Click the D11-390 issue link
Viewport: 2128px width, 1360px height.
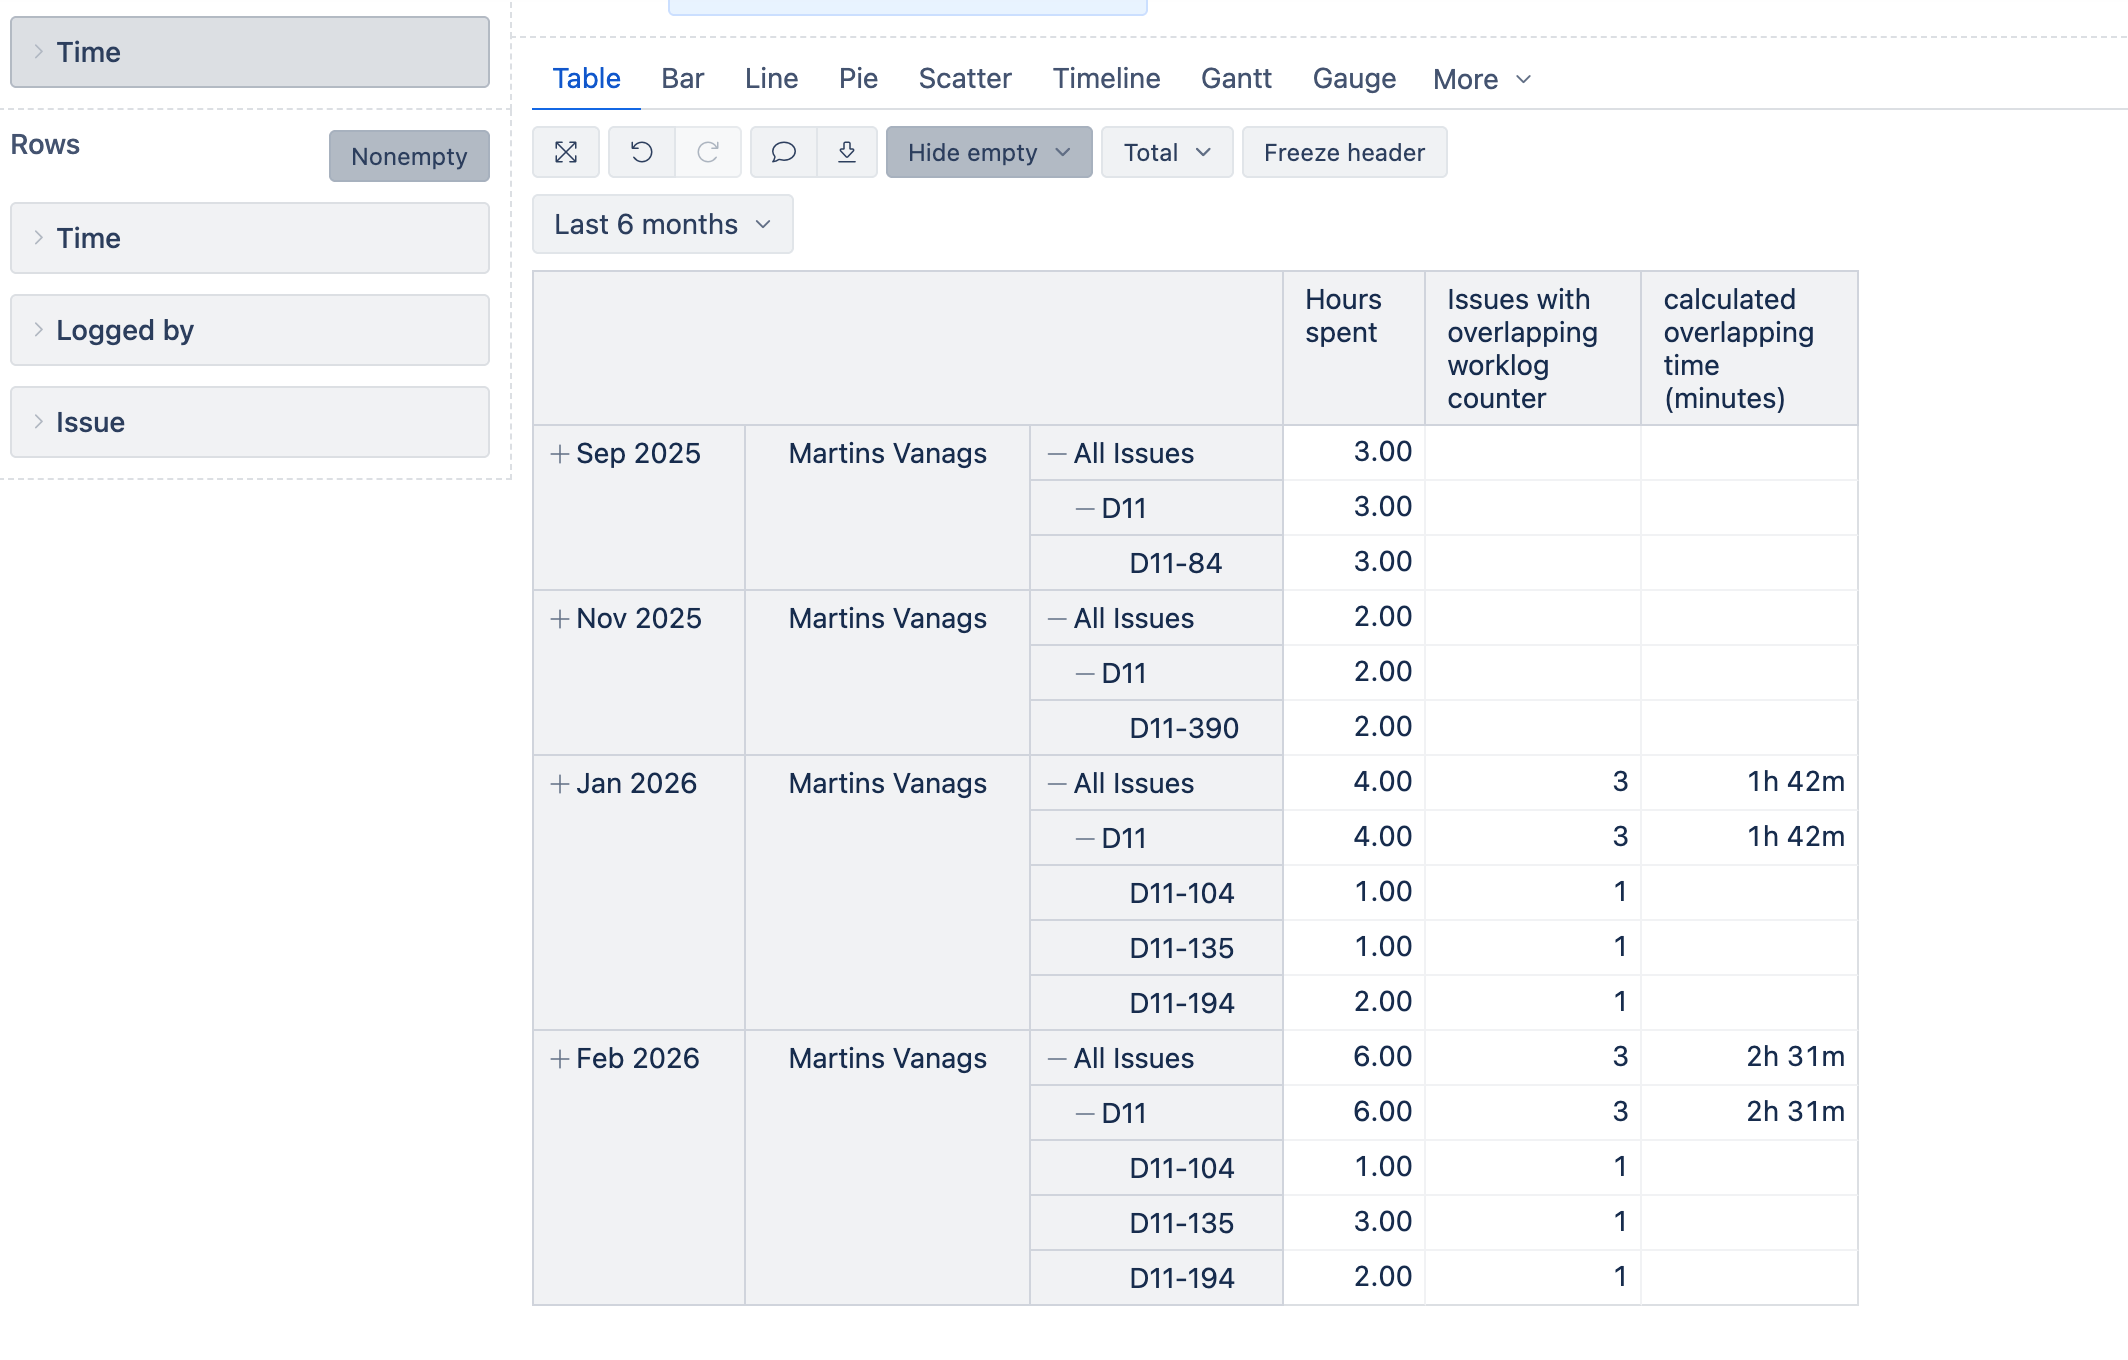1184,728
